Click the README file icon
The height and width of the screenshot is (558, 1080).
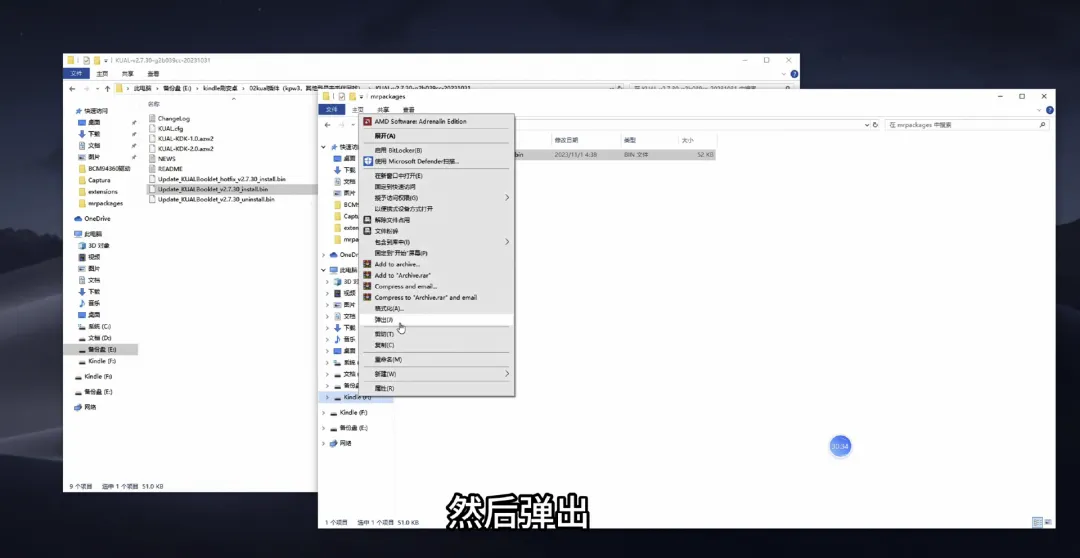click(152, 168)
